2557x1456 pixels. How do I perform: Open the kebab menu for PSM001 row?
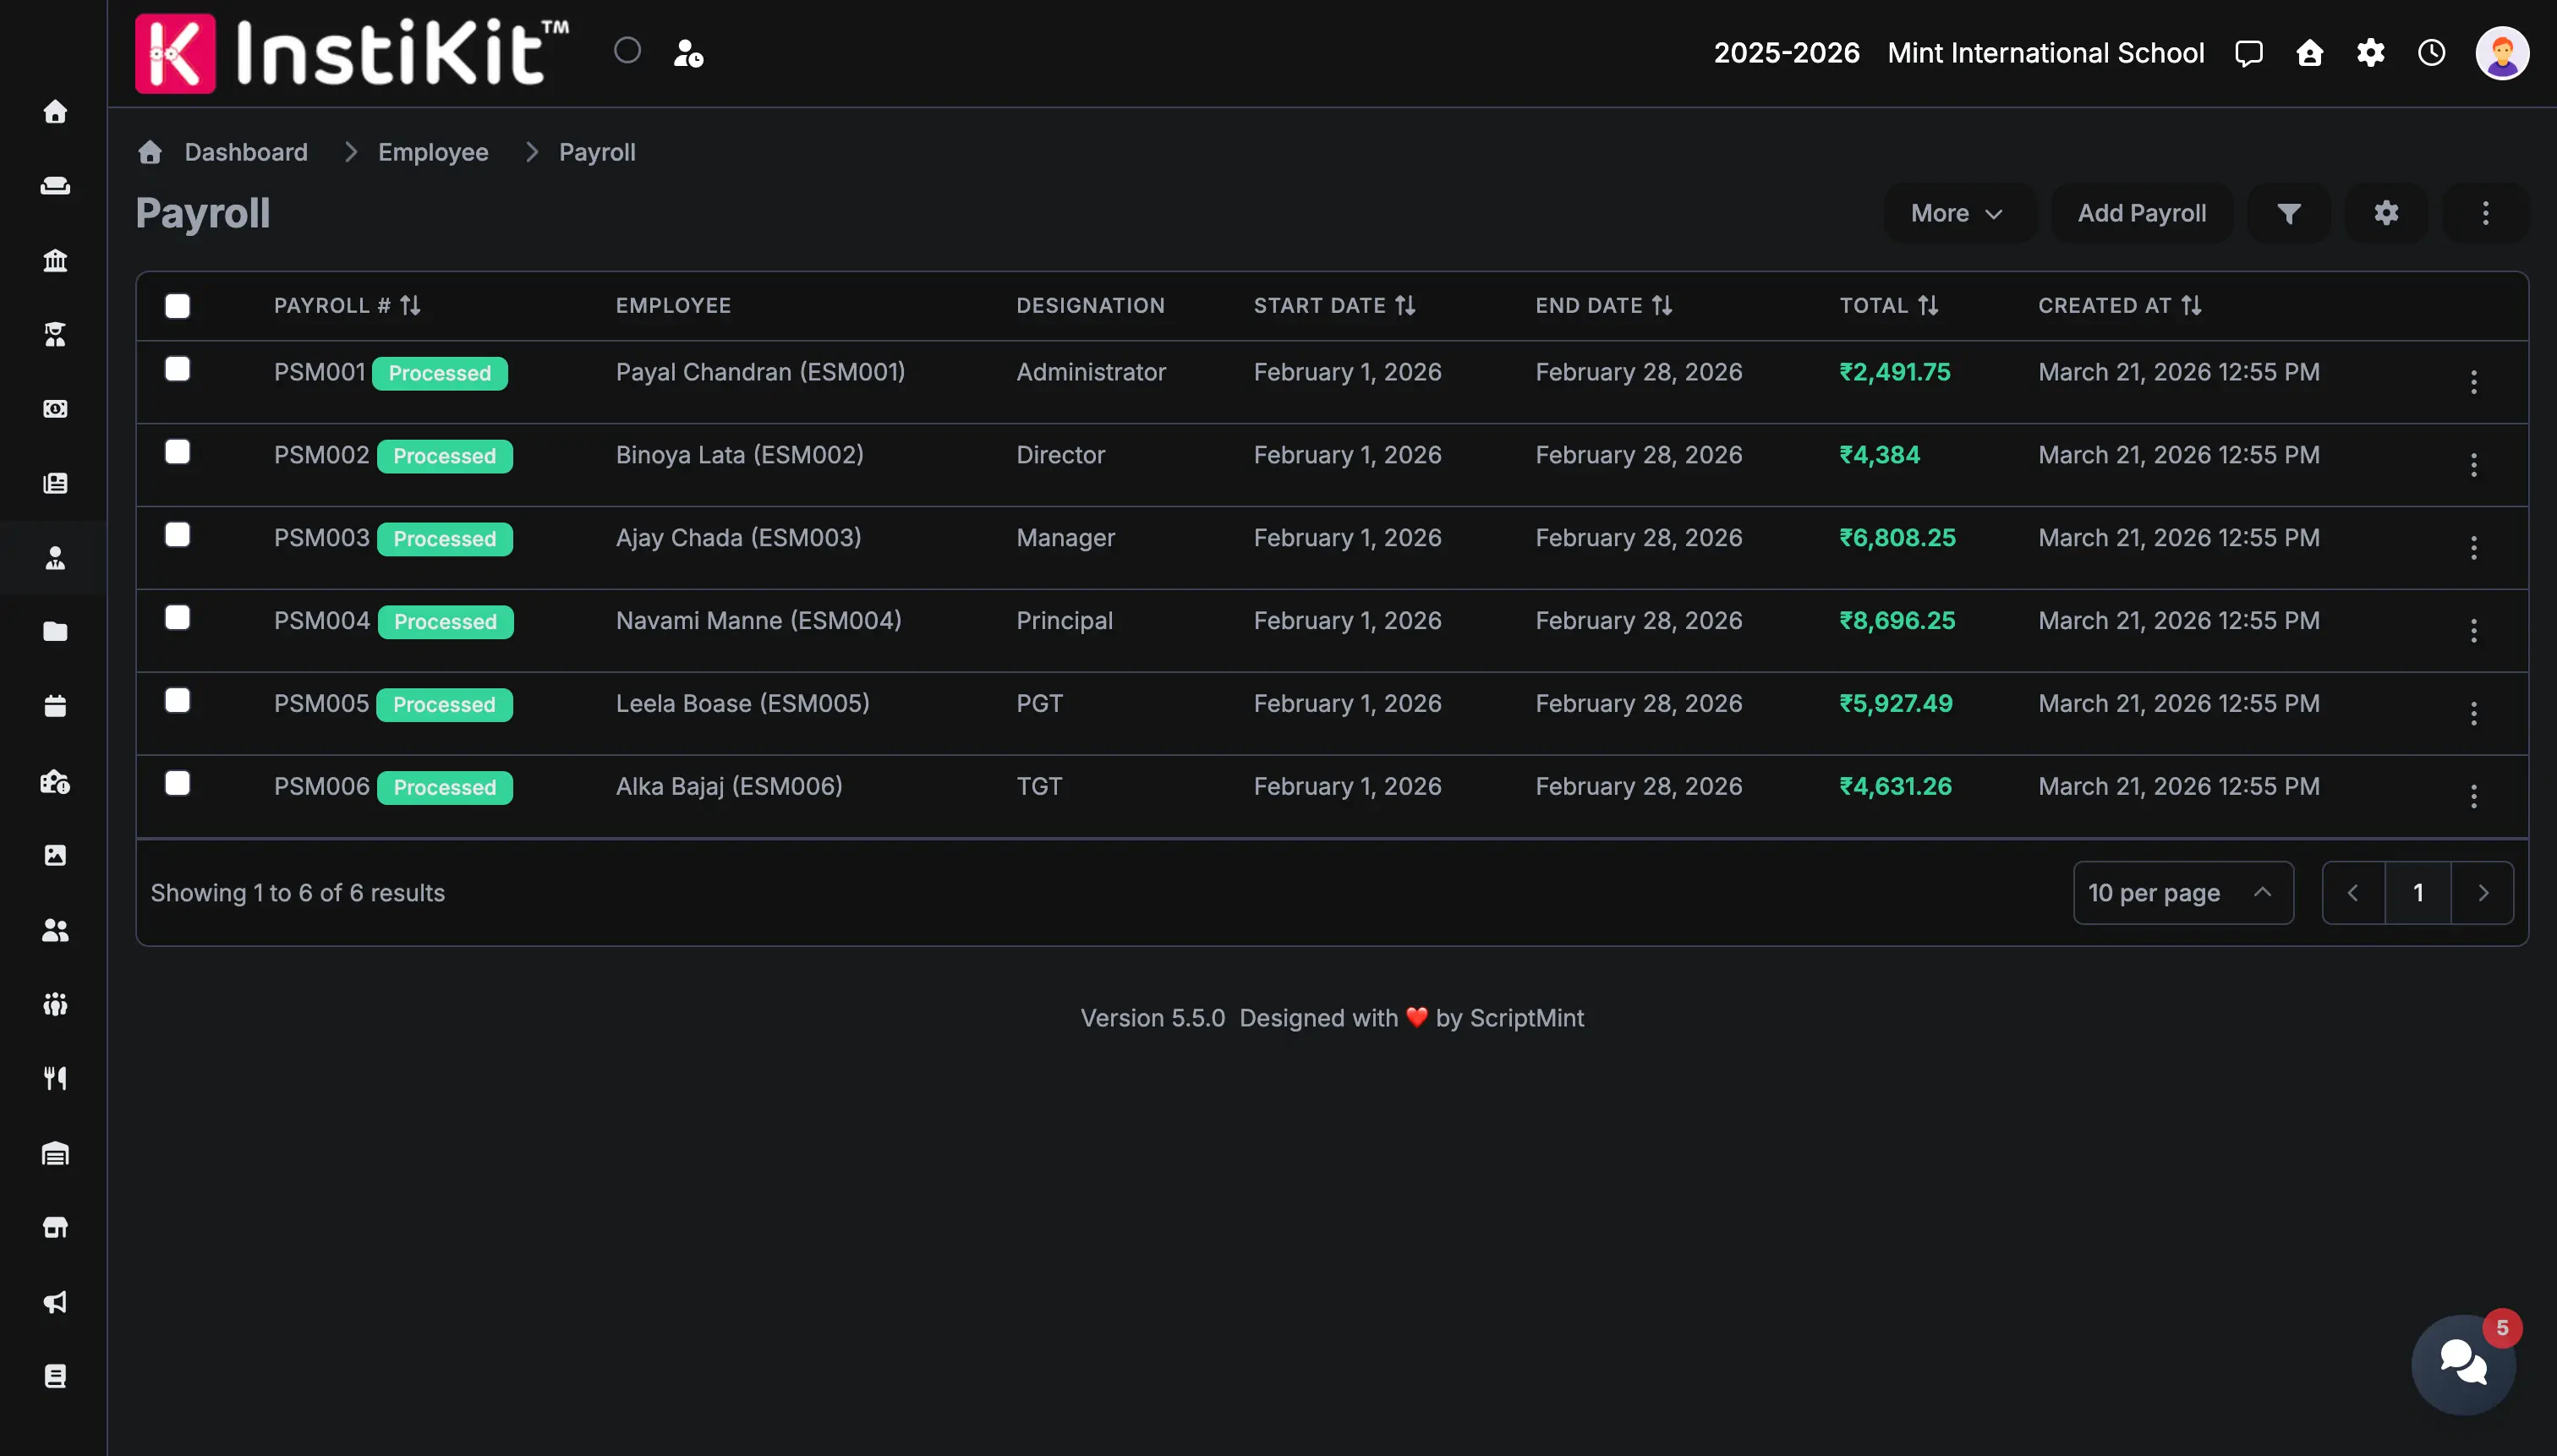pyautogui.click(x=2474, y=381)
